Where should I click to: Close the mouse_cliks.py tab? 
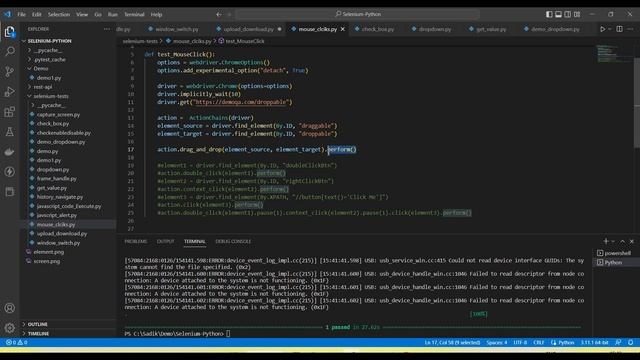pos(343,29)
